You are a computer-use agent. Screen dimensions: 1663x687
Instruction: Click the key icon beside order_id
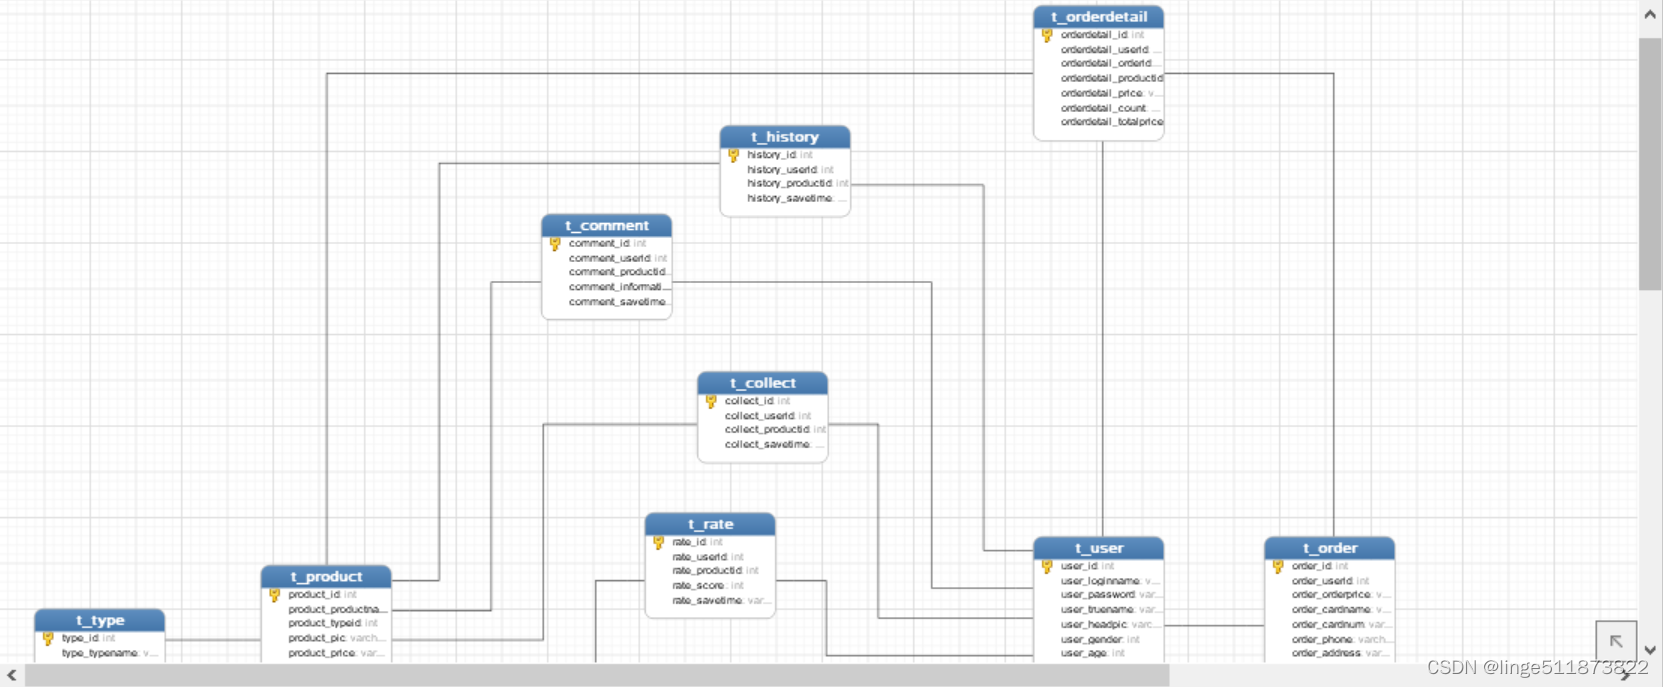[x=1278, y=566]
